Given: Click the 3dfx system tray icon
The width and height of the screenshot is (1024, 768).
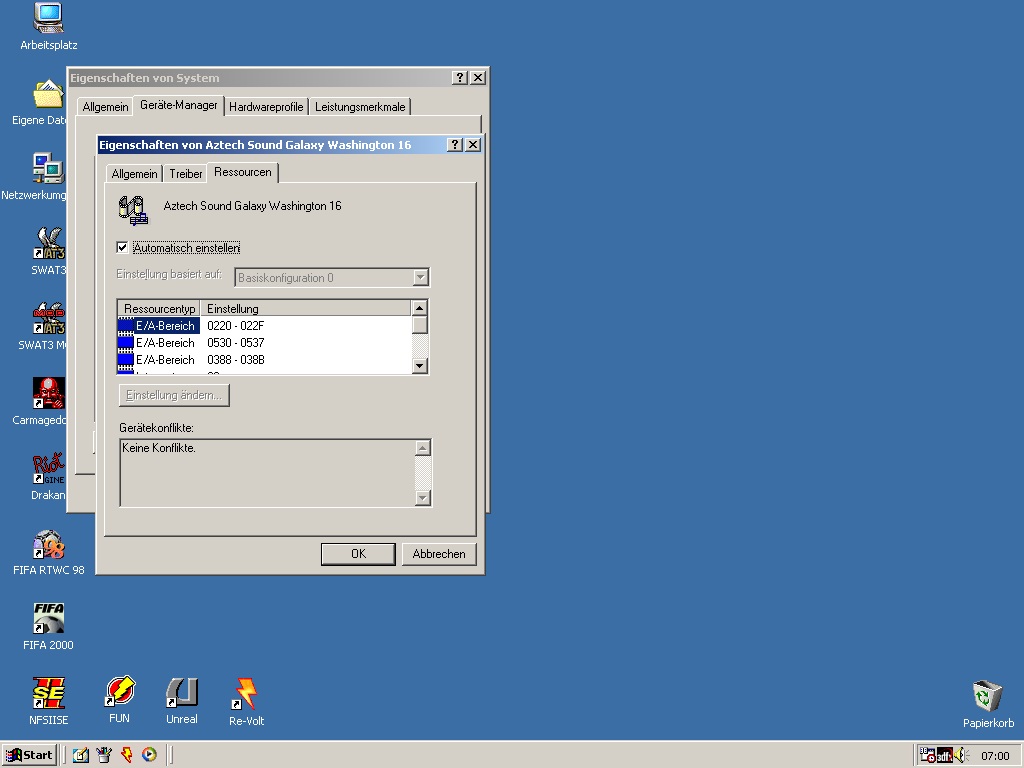Looking at the screenshot, I should point(944,755).
